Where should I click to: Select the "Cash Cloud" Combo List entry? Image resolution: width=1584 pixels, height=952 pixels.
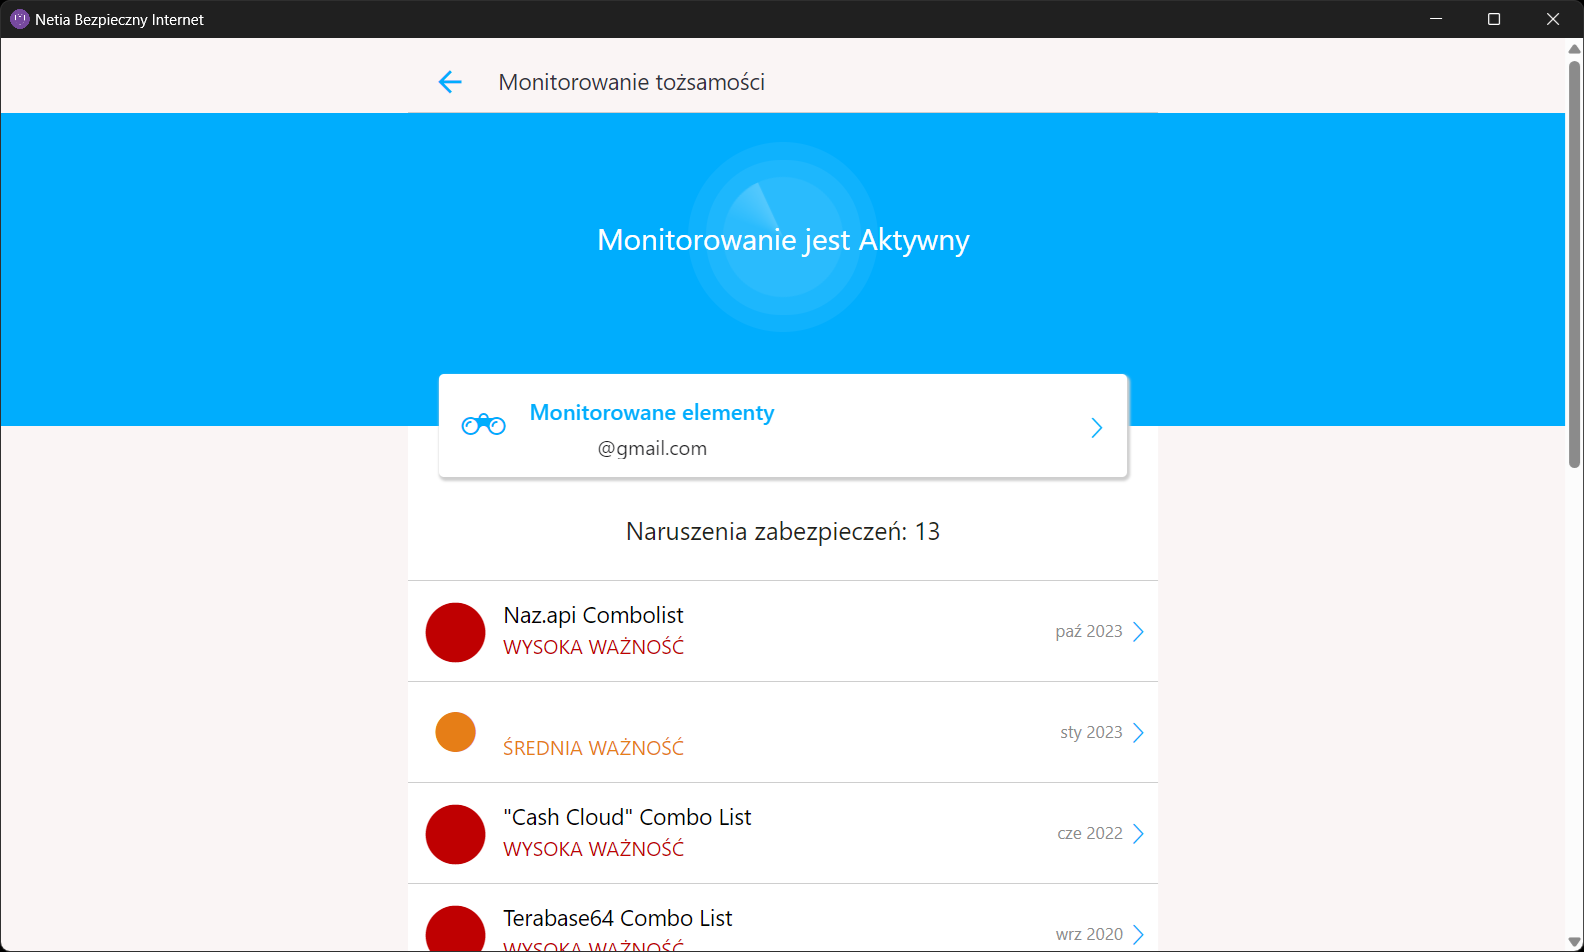(627, 817)
